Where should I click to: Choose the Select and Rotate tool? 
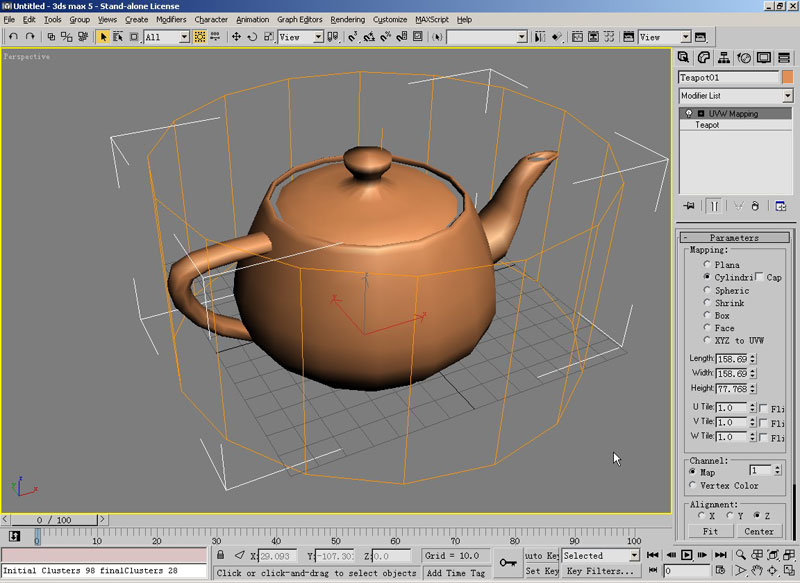tap(252, 37)
